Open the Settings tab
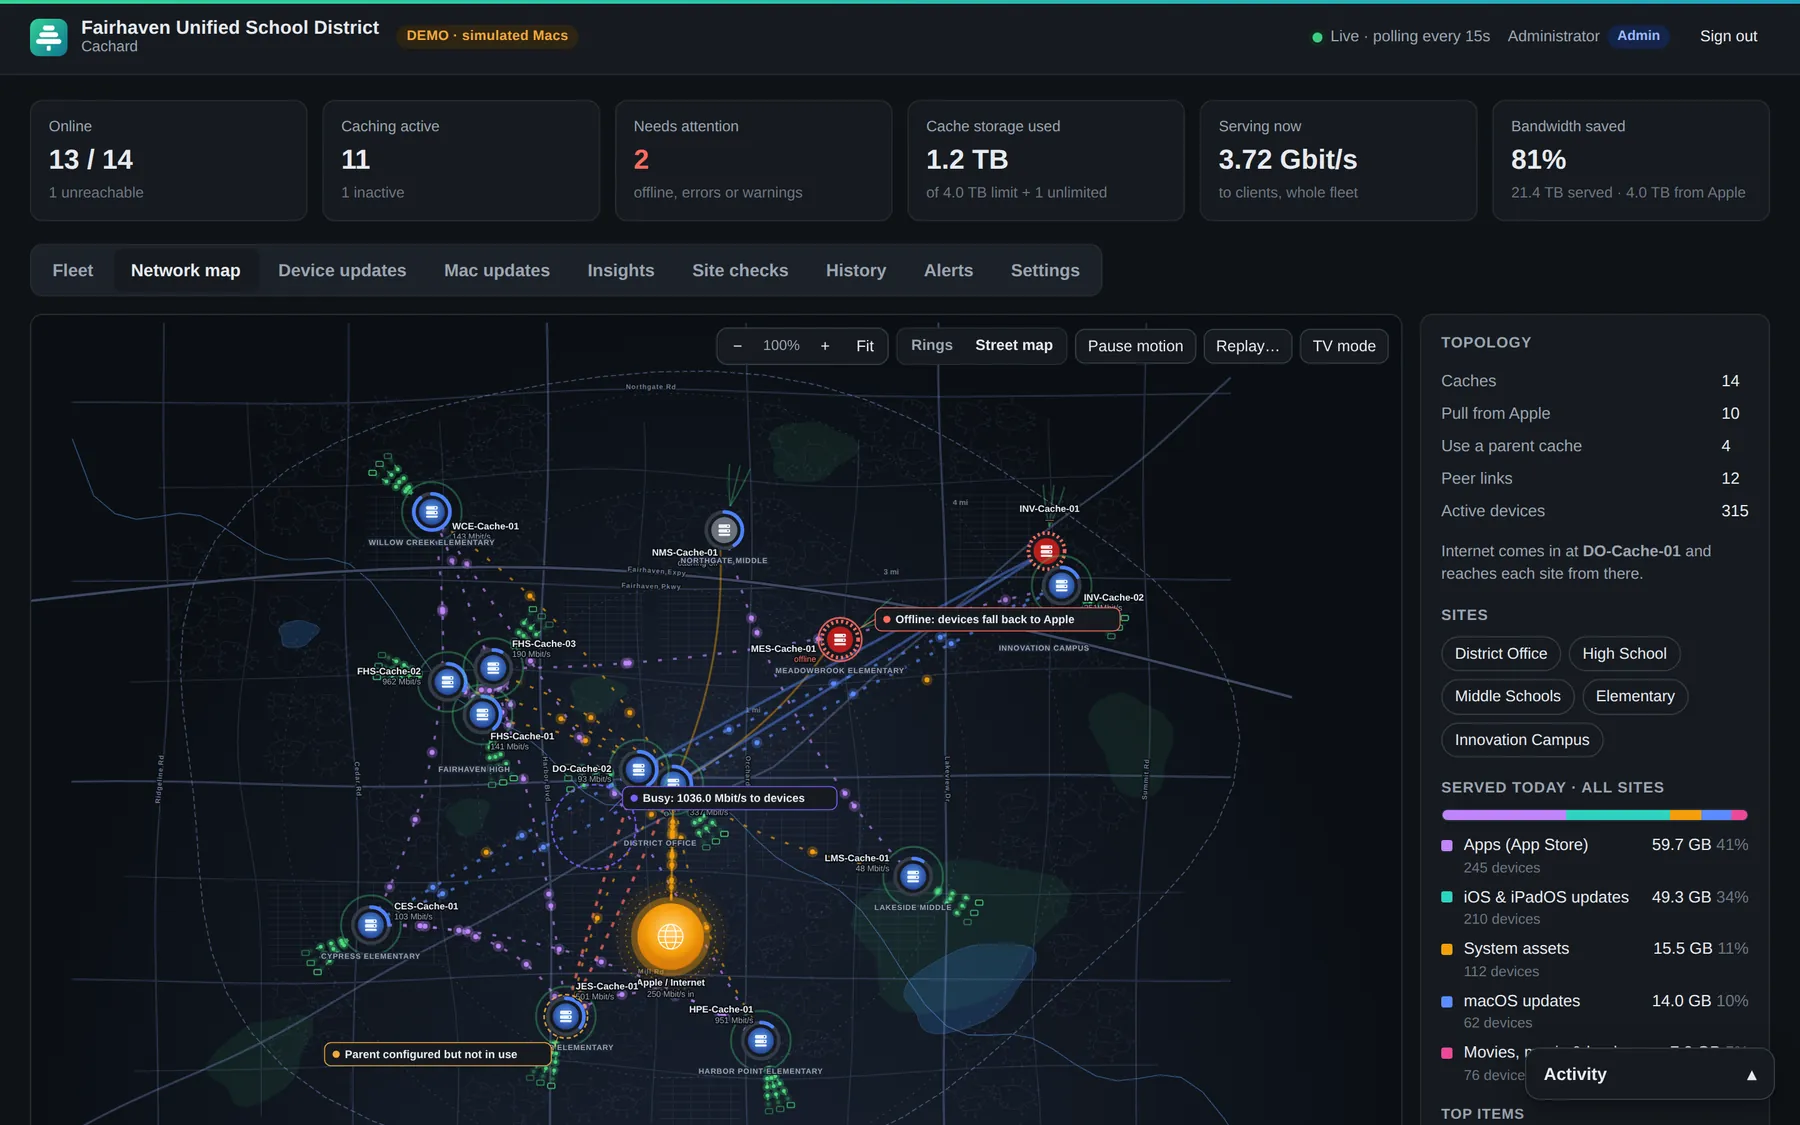The width and height of the screenshot is (1800, 1125). 1044,270
